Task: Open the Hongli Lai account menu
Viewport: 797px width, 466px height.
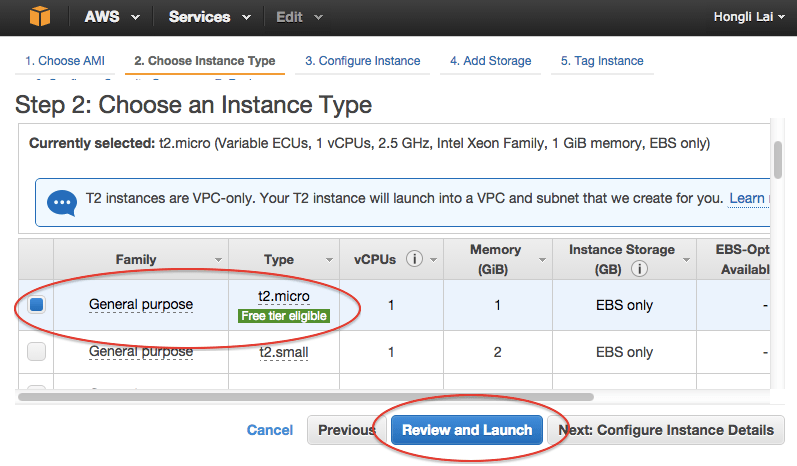Action: click(749, 17)
